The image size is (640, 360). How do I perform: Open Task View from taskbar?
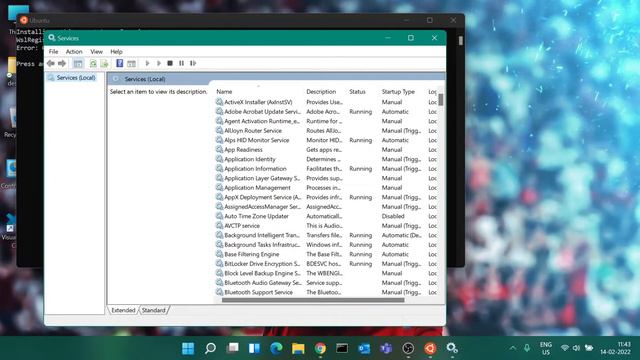tap(233, 348)
